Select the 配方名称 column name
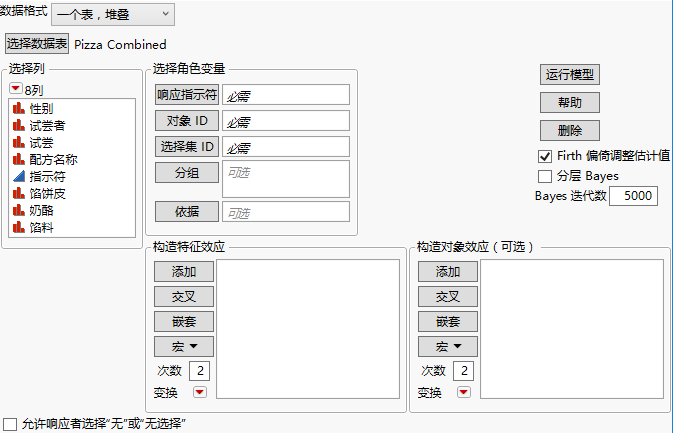 tap(53, 160)
